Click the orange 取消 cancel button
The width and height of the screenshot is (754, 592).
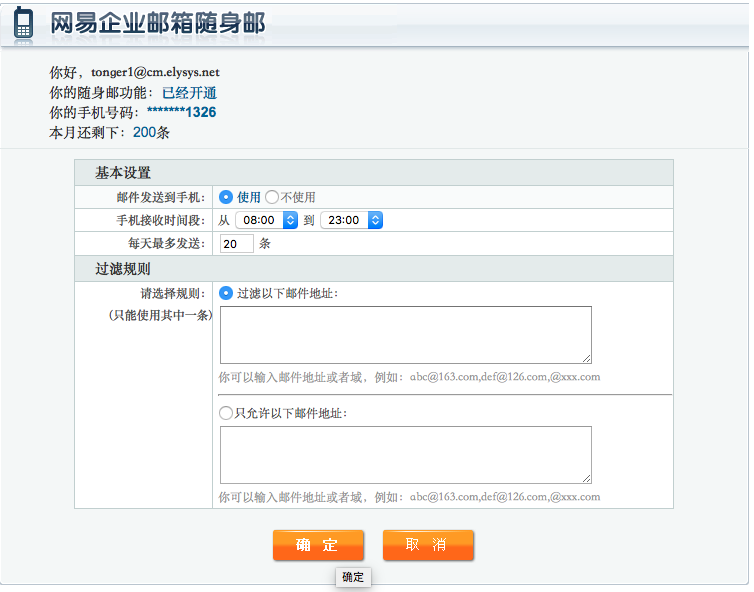click(x=428, y=545)
